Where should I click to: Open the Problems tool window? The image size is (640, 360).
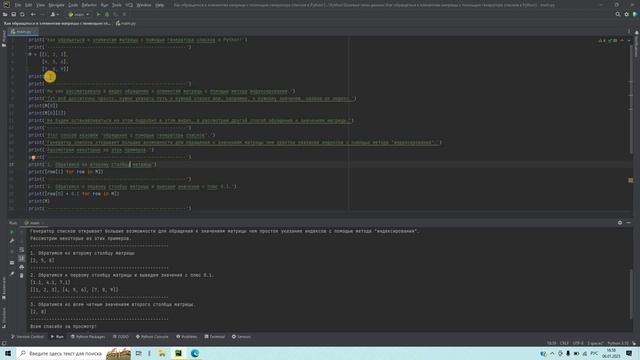(x=187, y=337)
